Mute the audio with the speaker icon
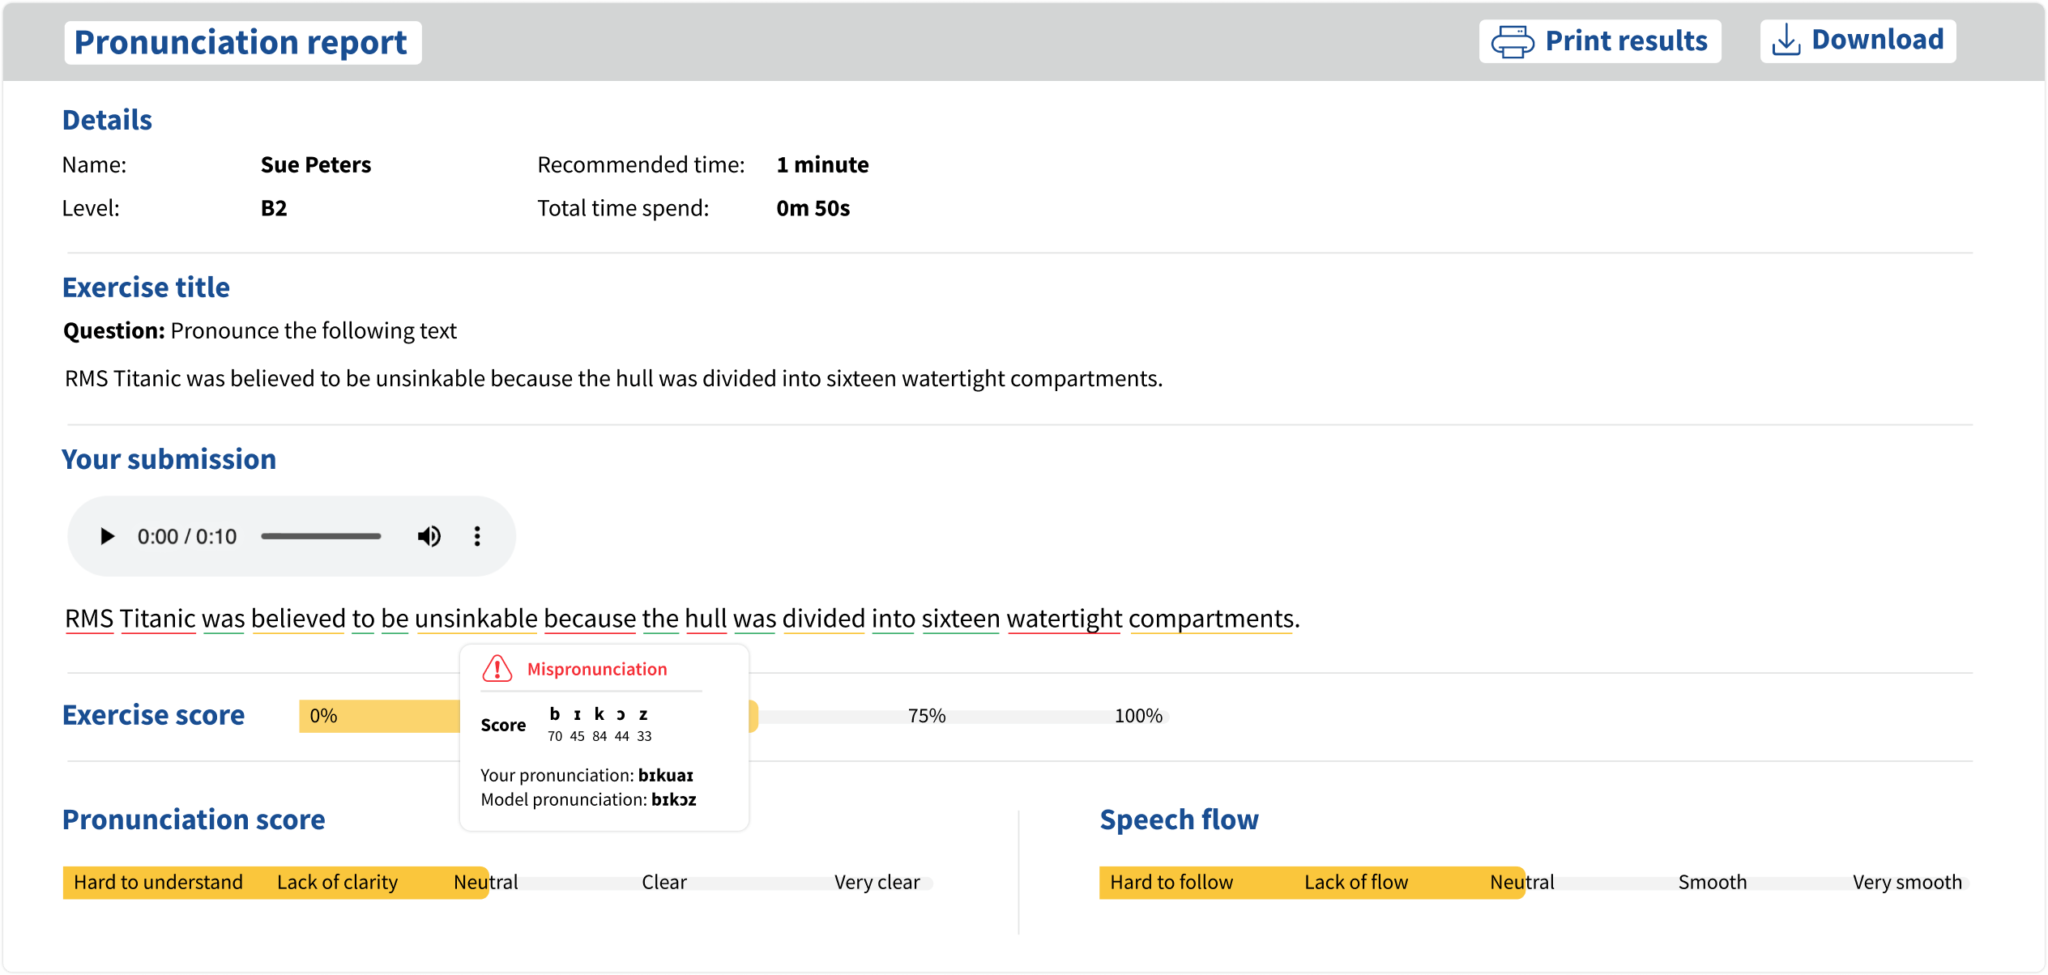The image size is (2048, 975). pos(429,537)
